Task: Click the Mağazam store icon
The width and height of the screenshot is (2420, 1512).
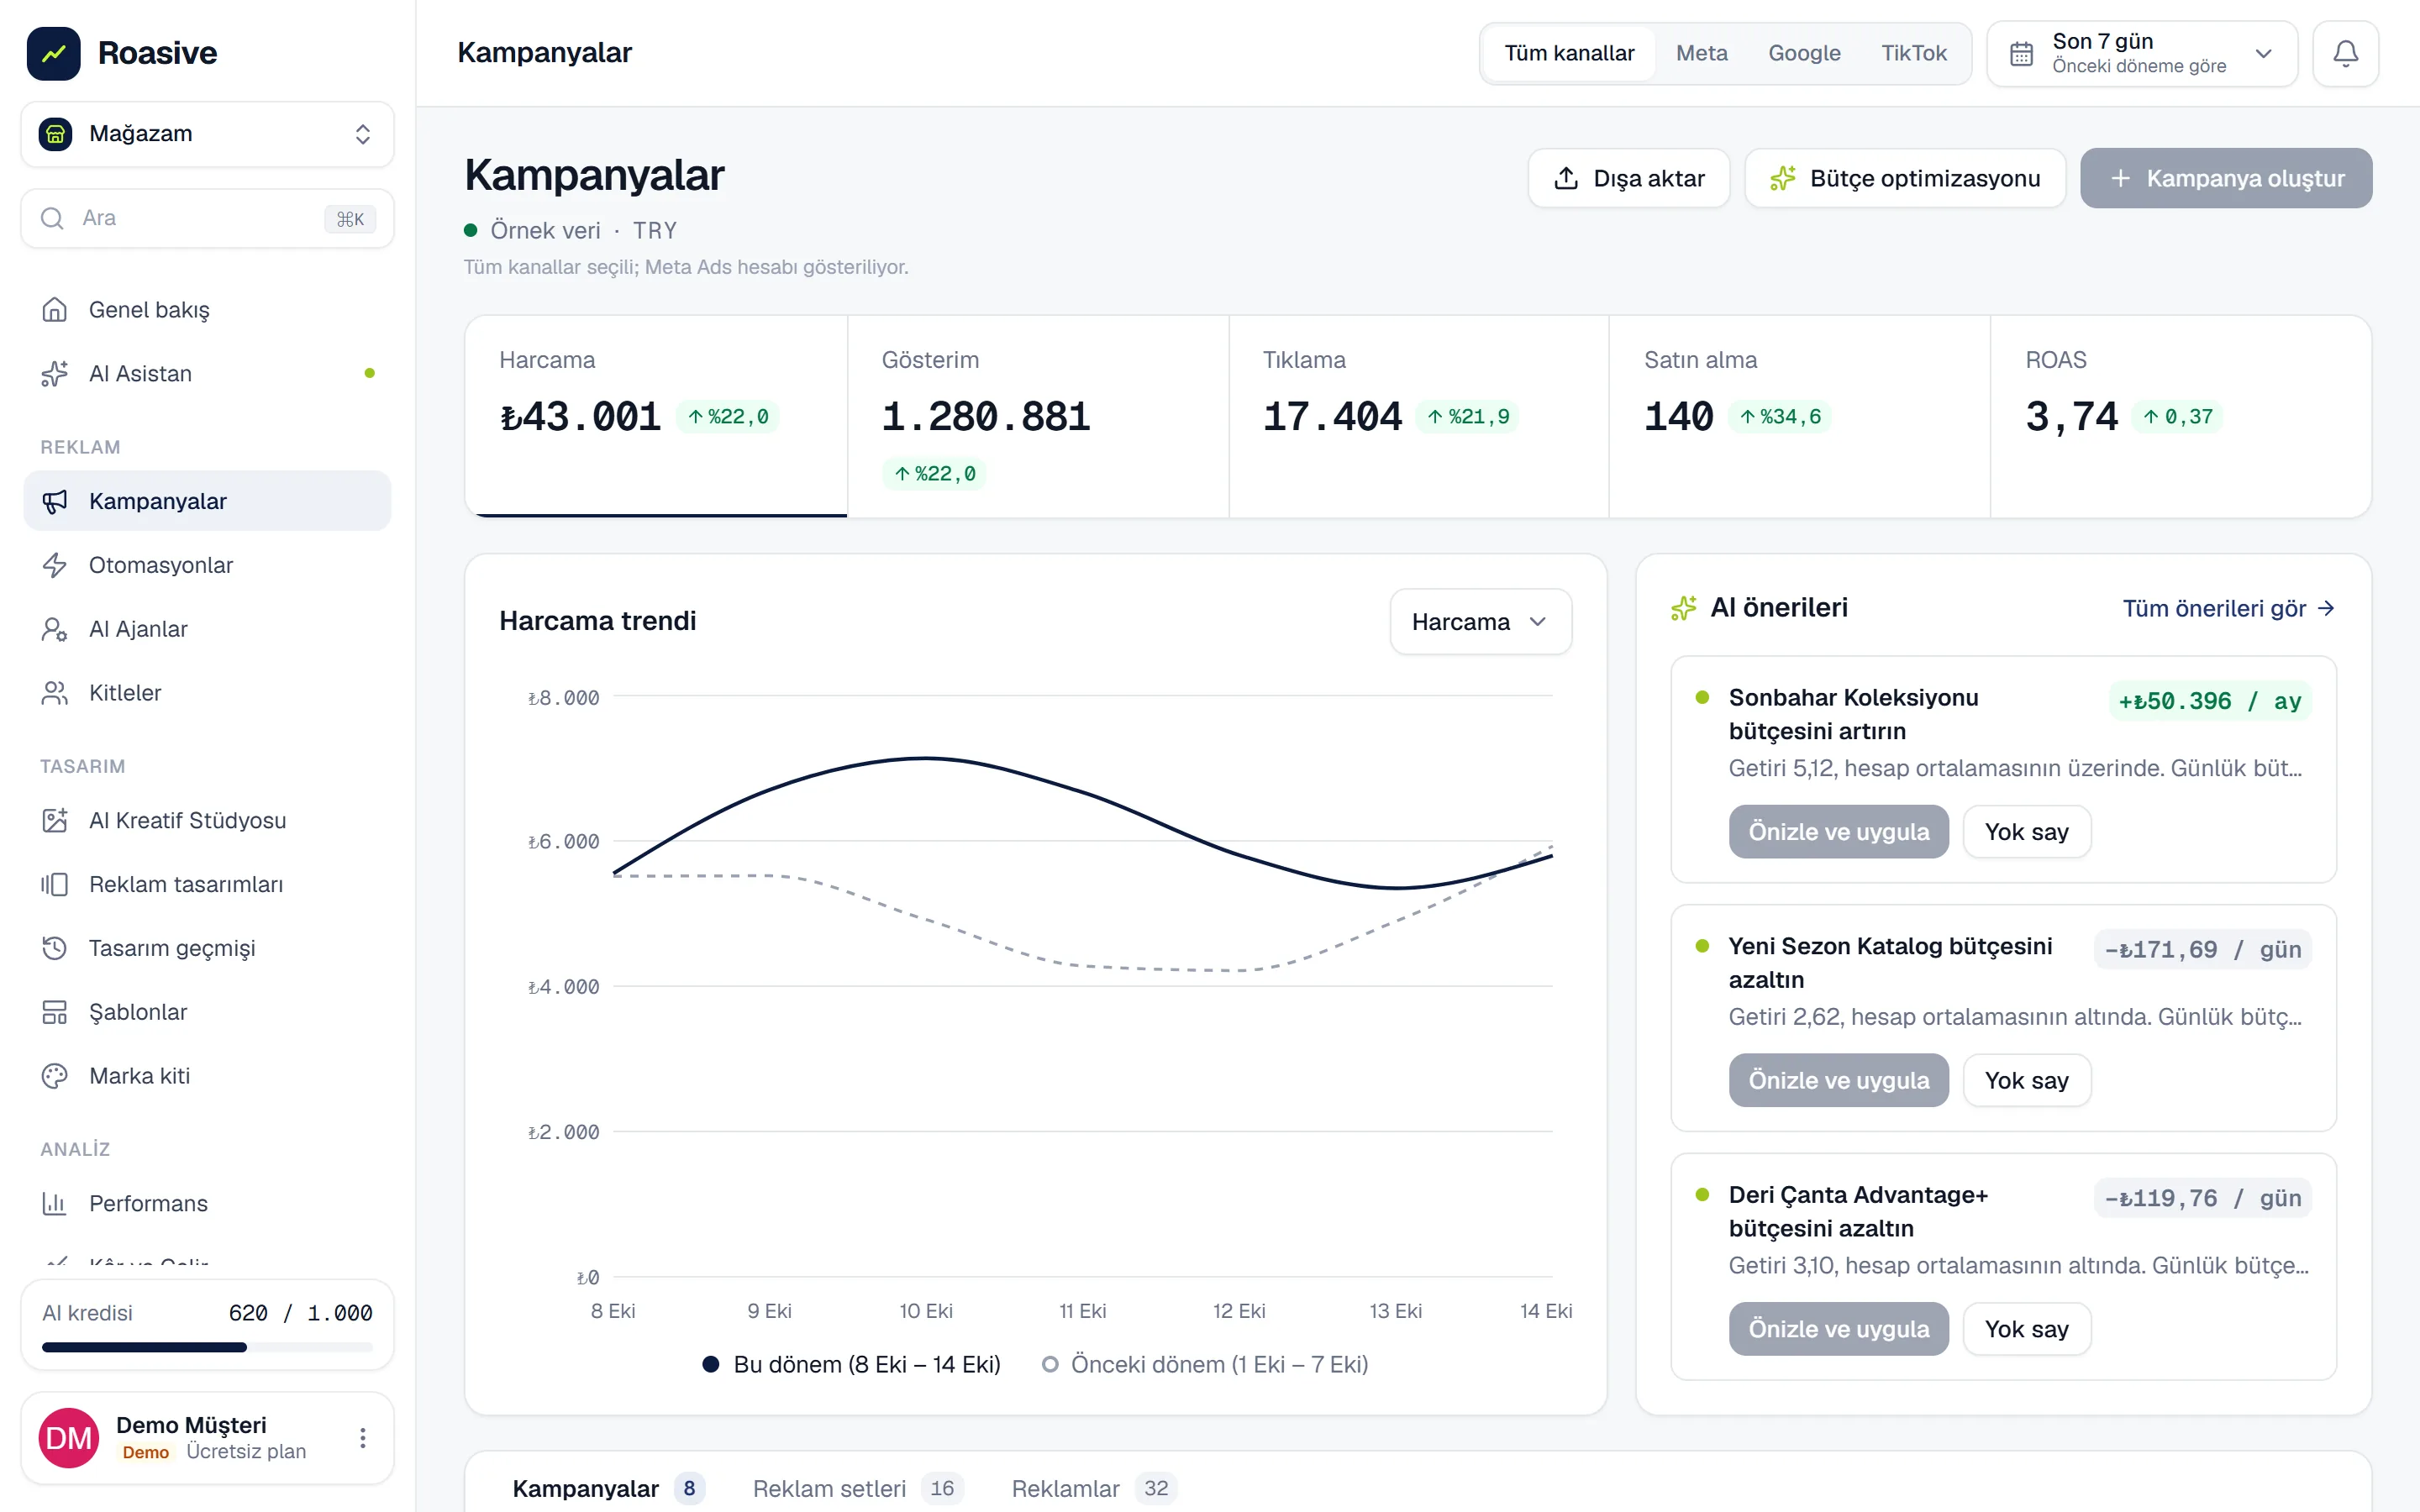Action: tap(56, 134)
